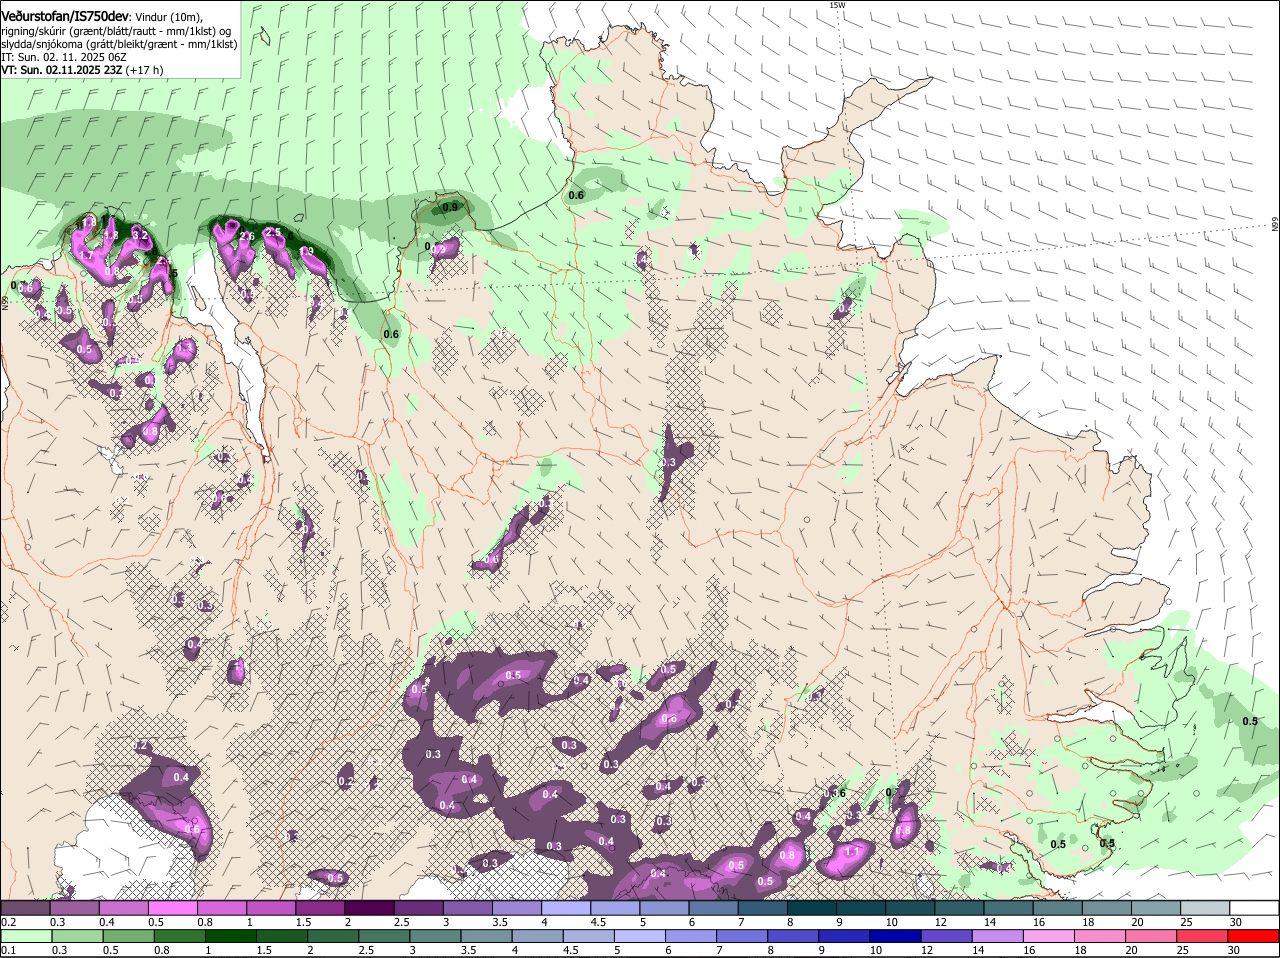
Task: Pick the palest green 0.1 swatch in lower legend row
Action: point(24,936)
